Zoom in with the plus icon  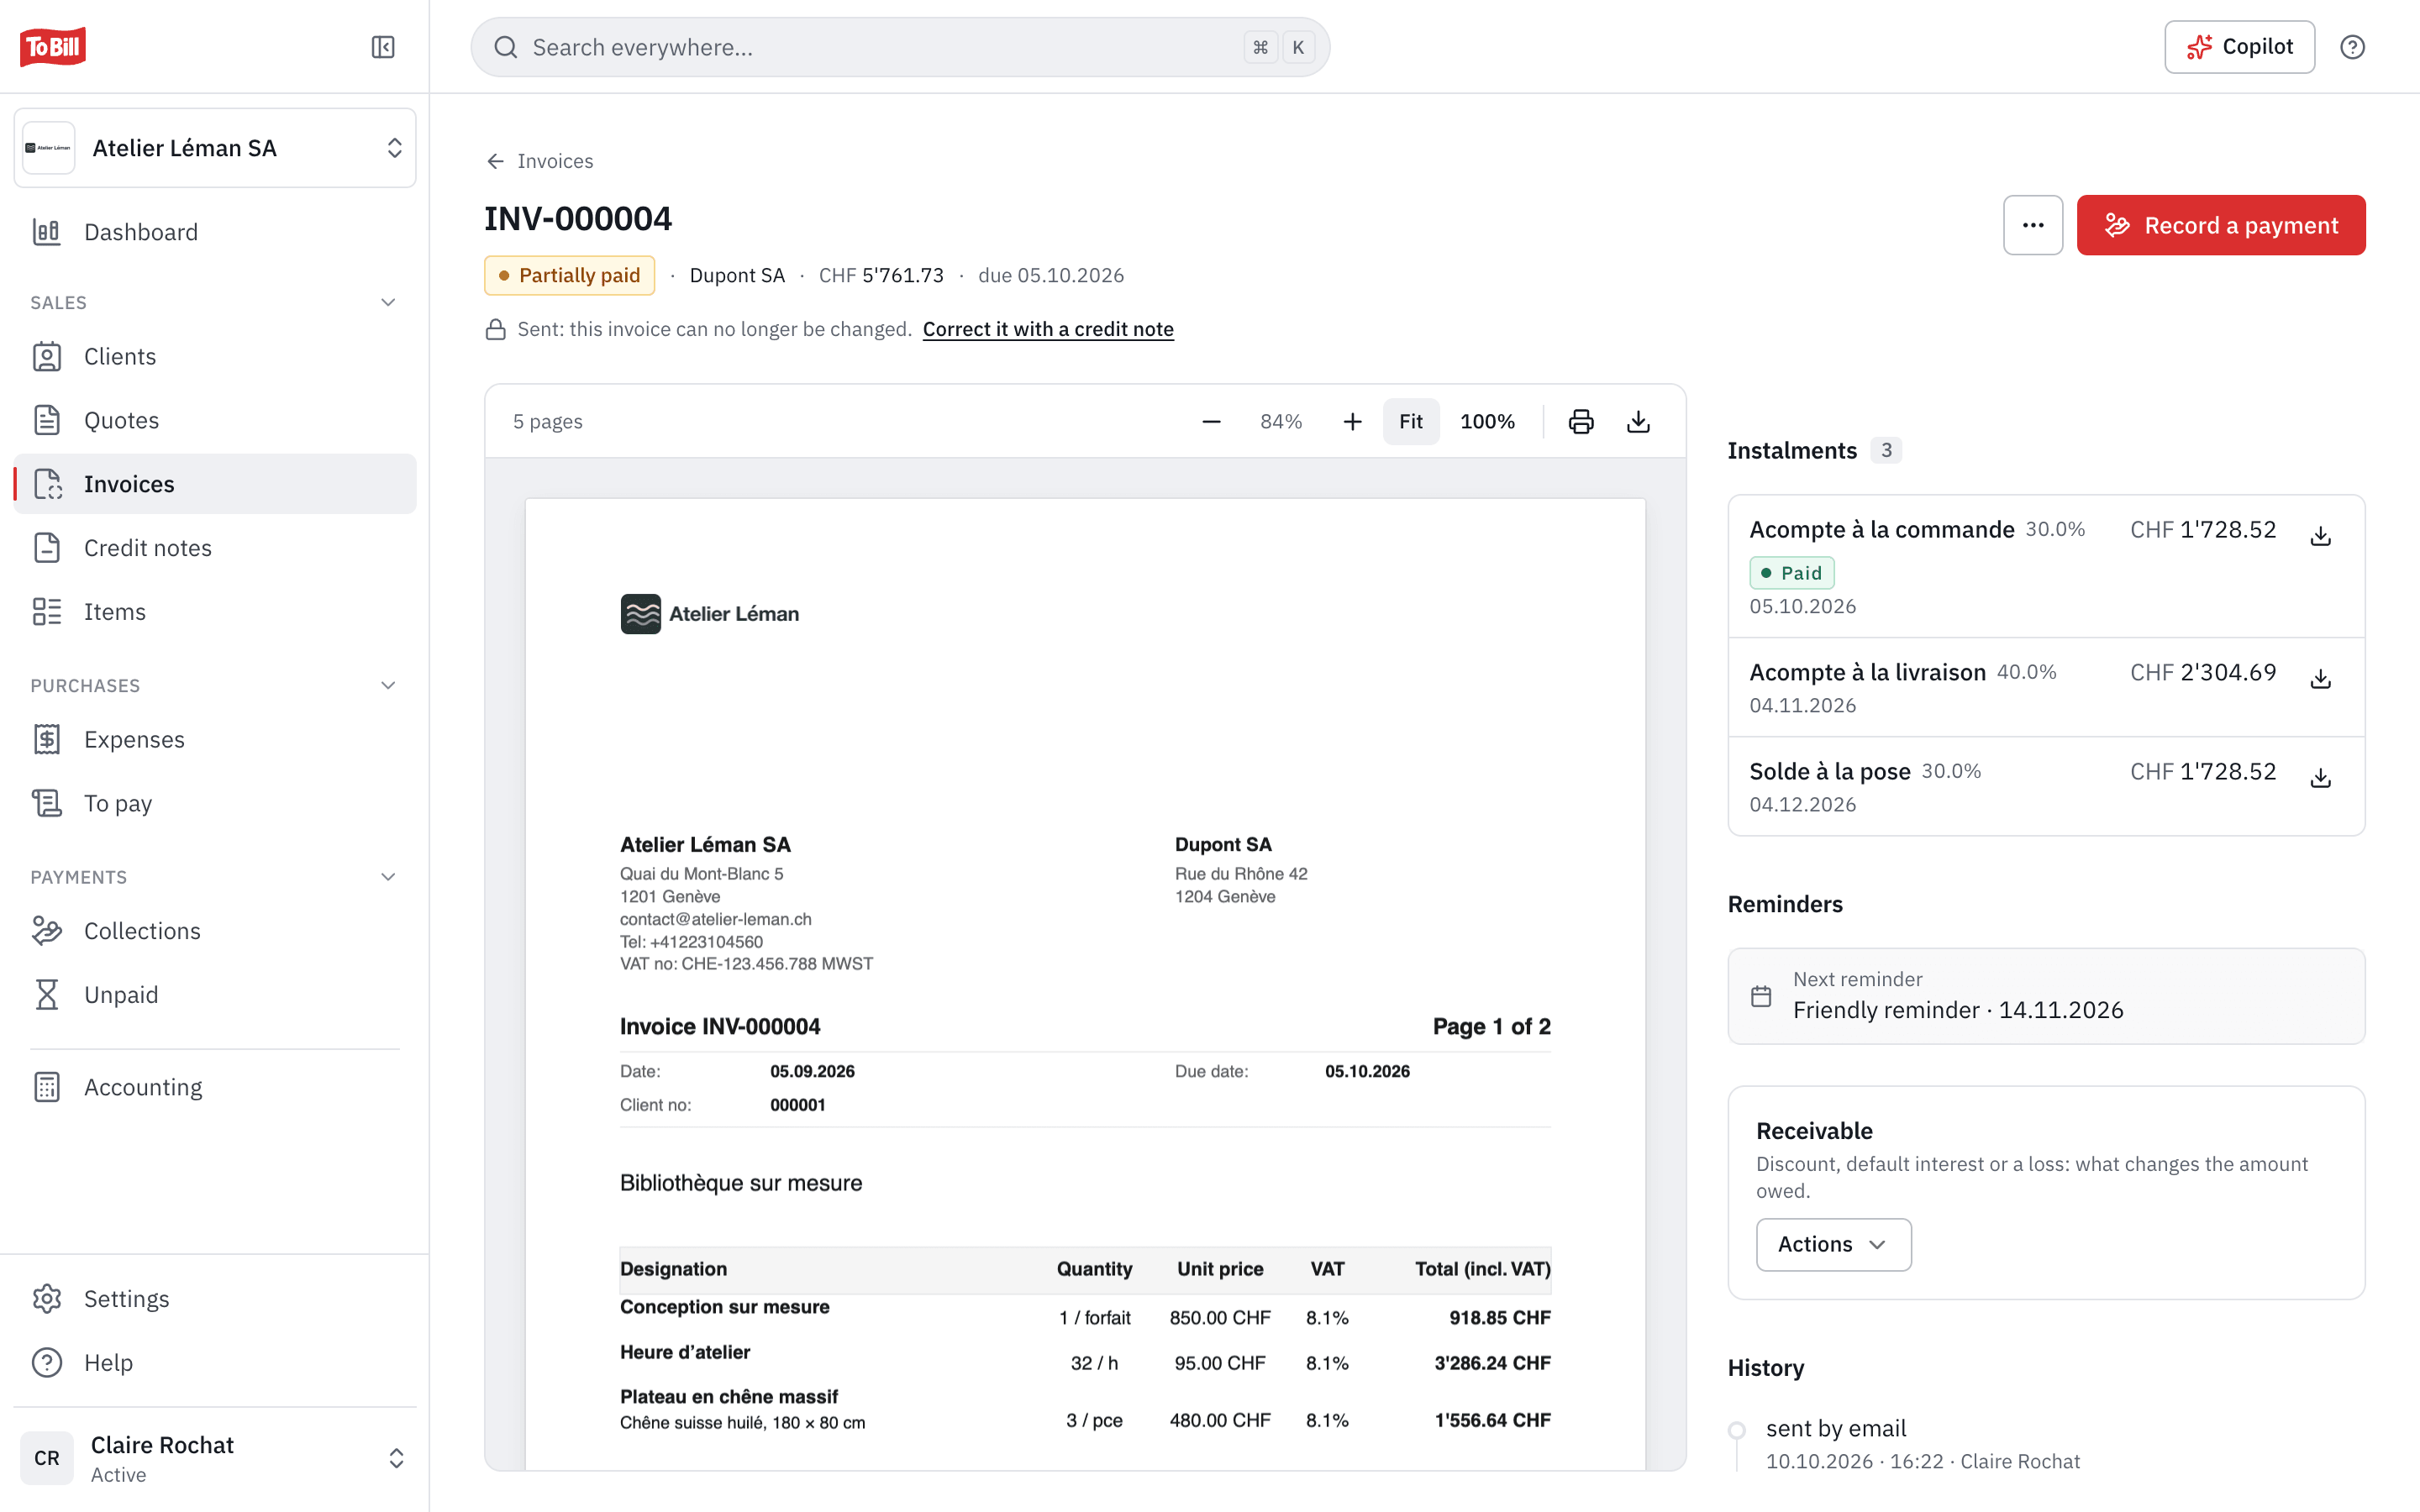click(x=1352, y=421)
